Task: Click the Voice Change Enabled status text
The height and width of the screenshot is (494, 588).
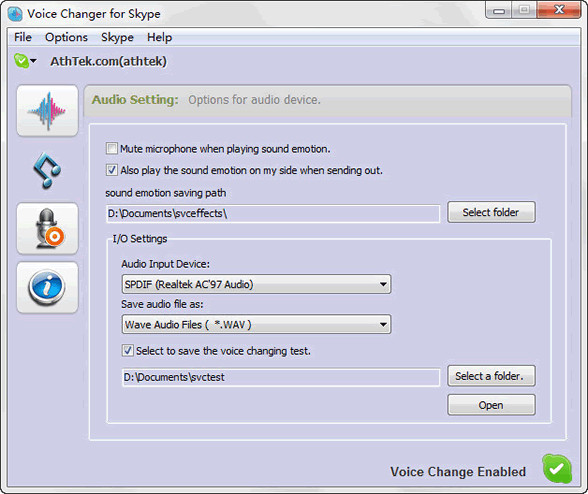Action: pos(458,471)
